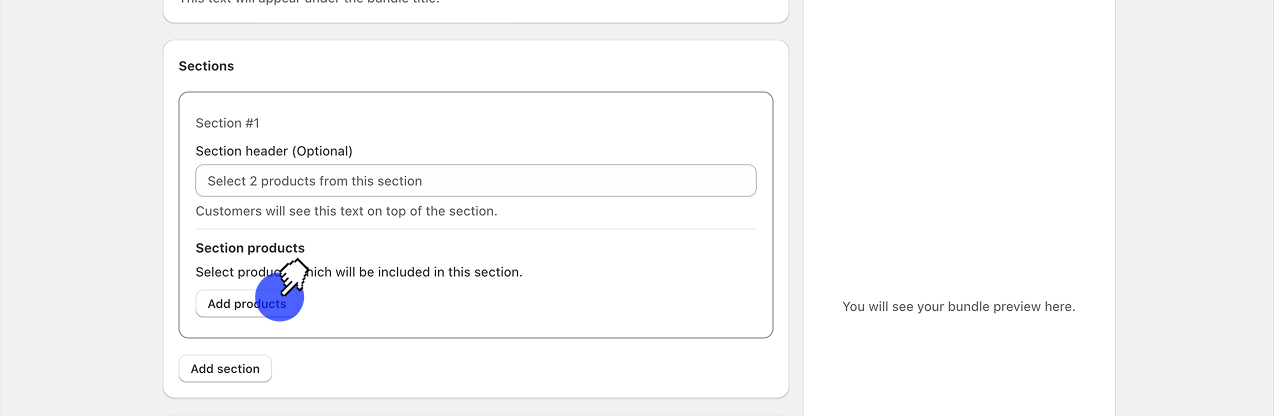This screenshot has height=416, width=1274.
Task: Click blank area of the preview panel
Action: (958, 150)
